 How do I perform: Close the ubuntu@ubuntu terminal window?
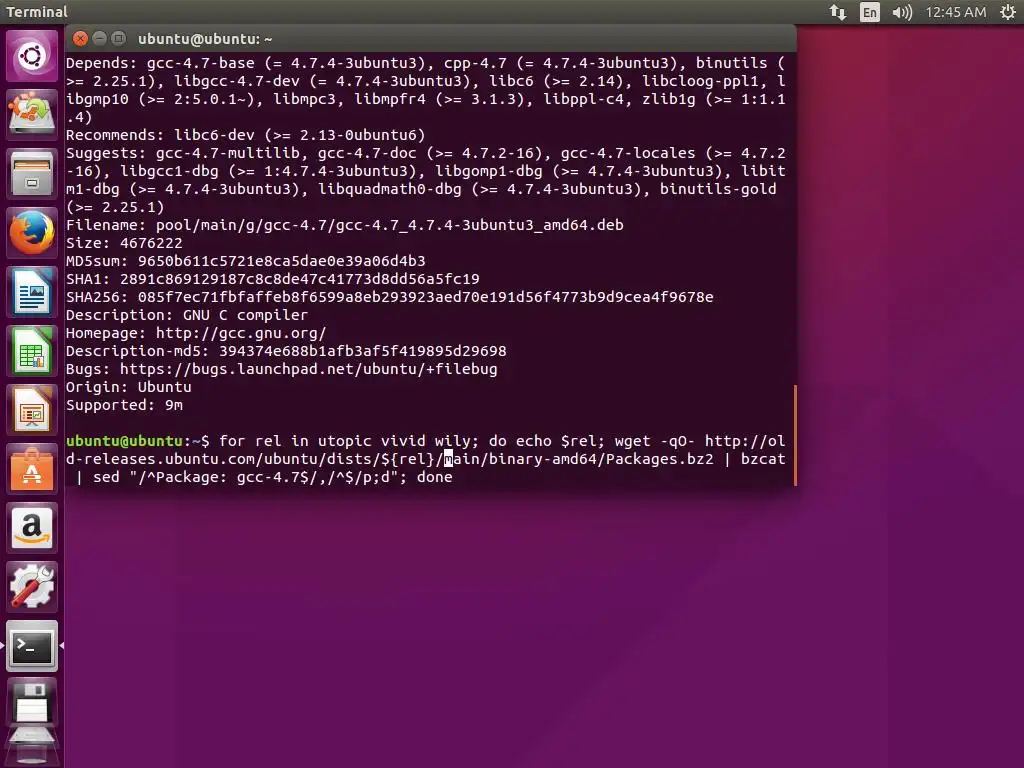click(x=80, y=39)
